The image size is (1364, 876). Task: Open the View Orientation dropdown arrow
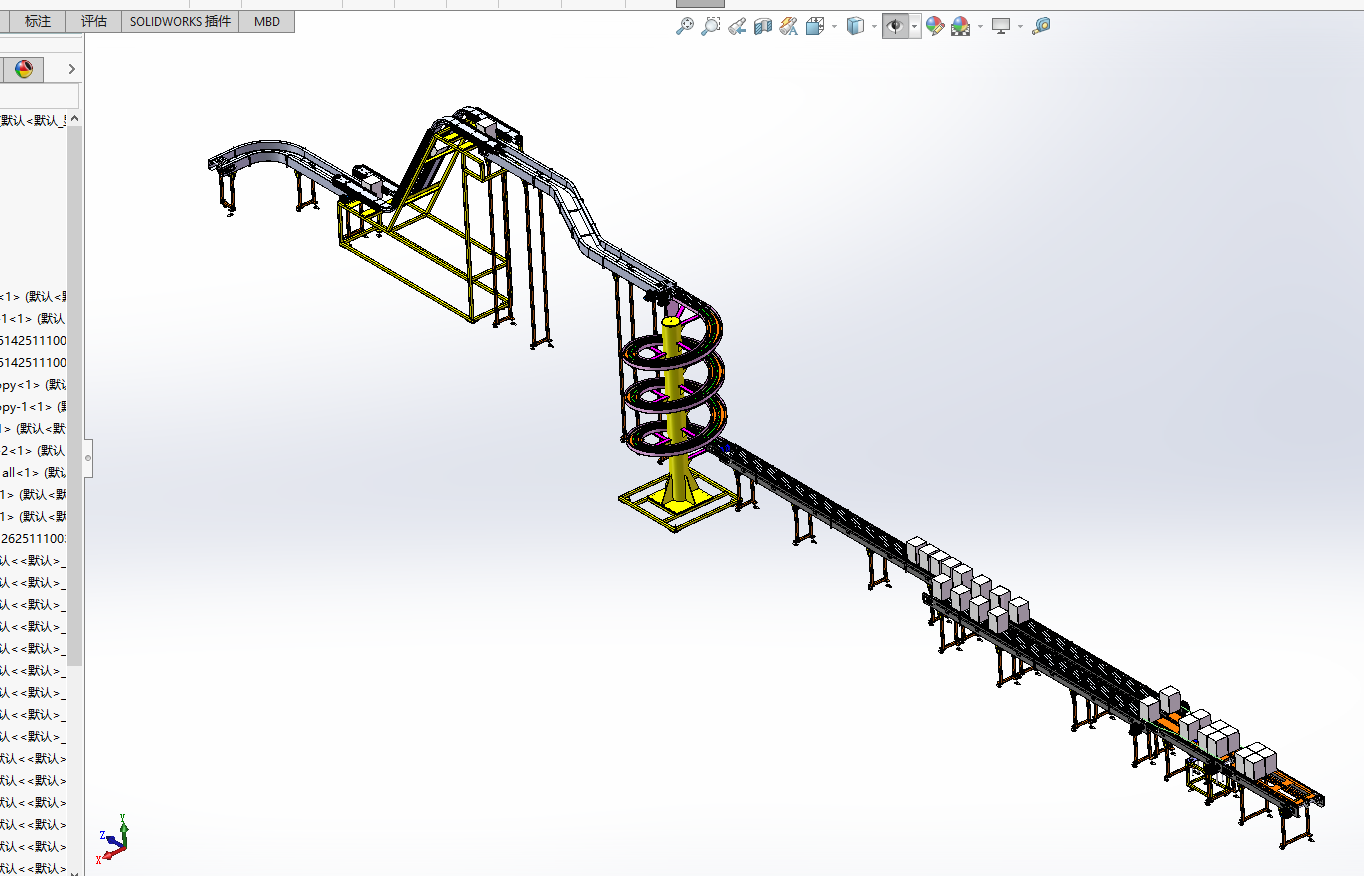click(x=833, y=27)
